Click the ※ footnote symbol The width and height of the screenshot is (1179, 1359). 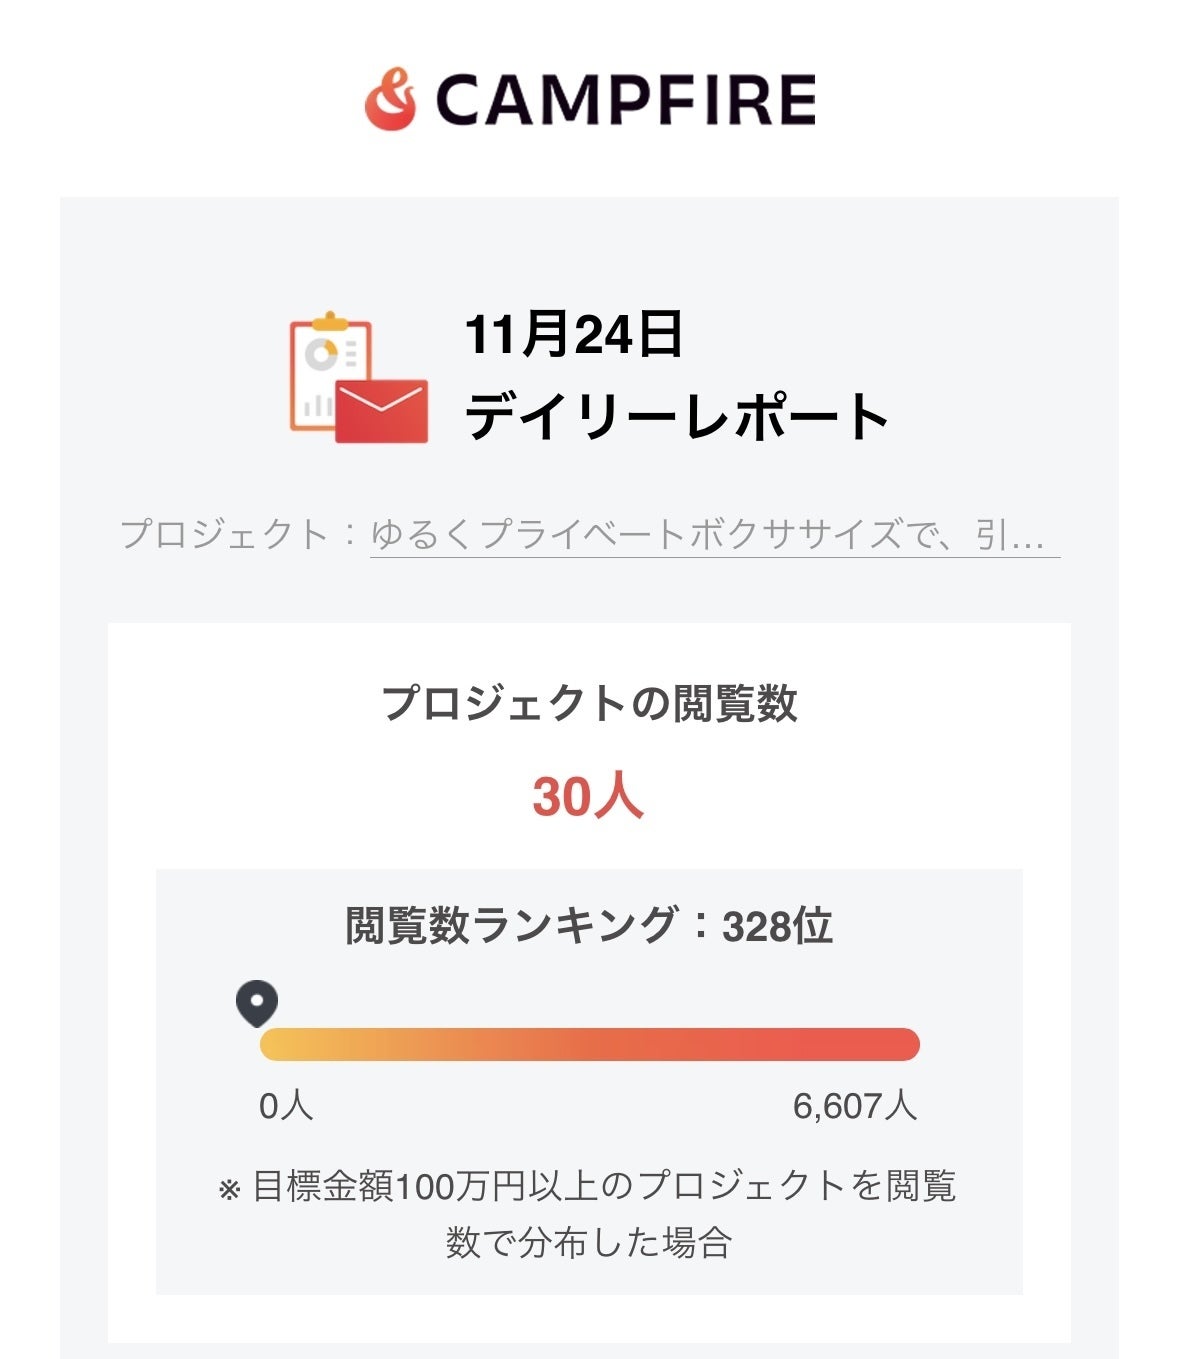[x=229, y=1190]
